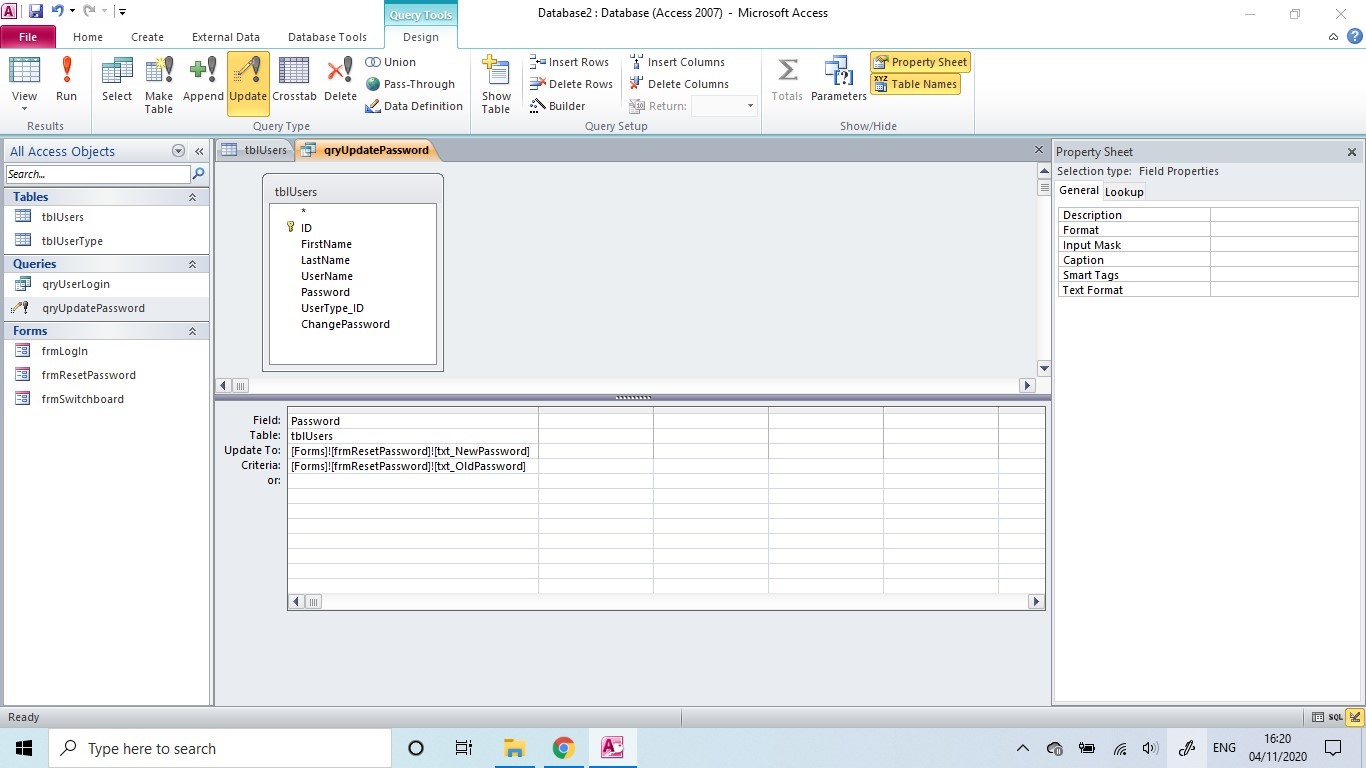Open the Show Table dialog

click(x=496, y=83)
